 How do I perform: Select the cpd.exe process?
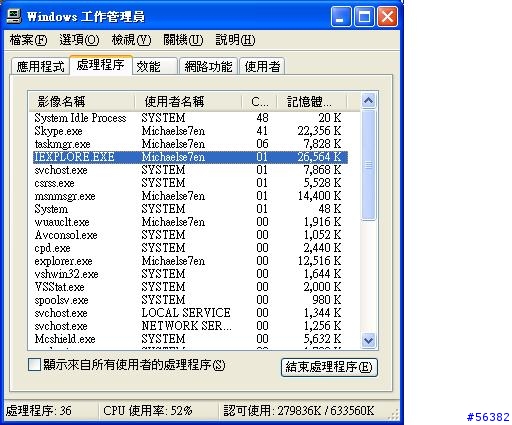click(190, 248)
